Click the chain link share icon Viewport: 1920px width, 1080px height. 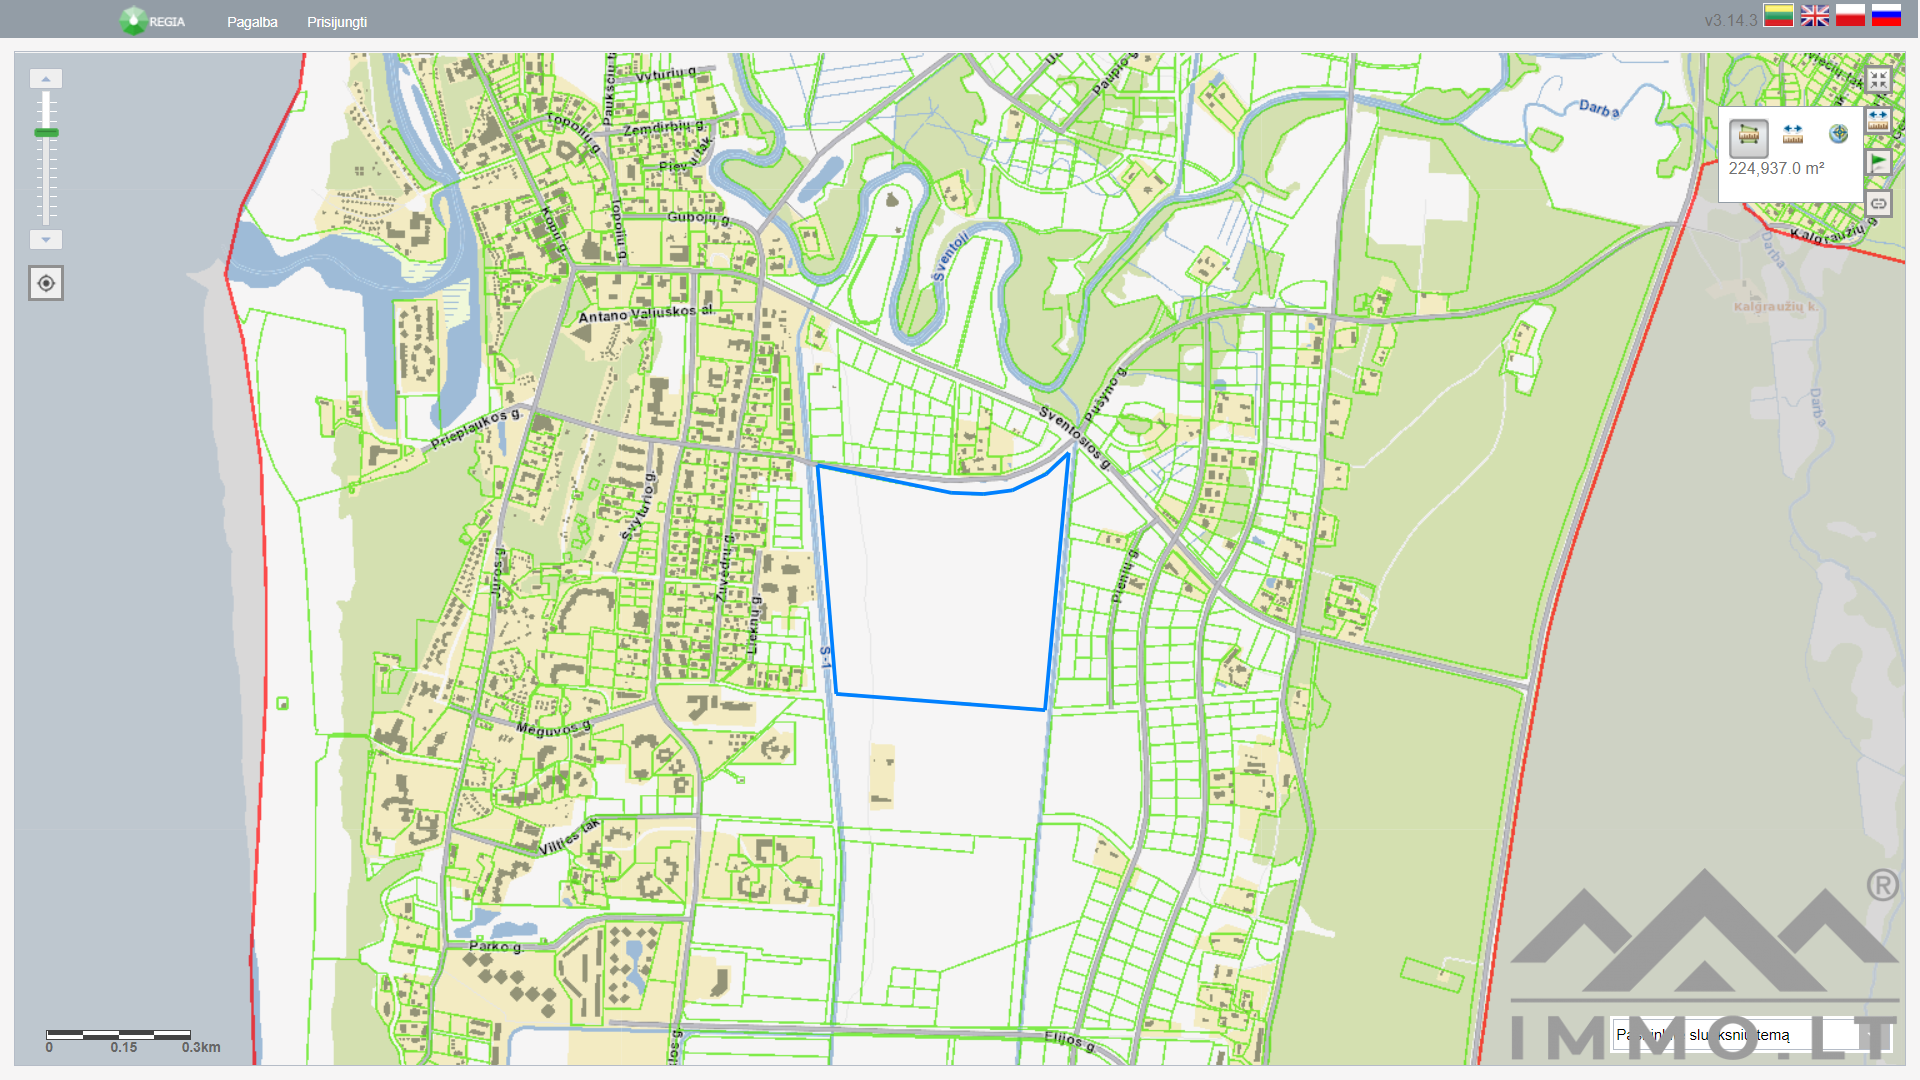[x=1879, y=204]
